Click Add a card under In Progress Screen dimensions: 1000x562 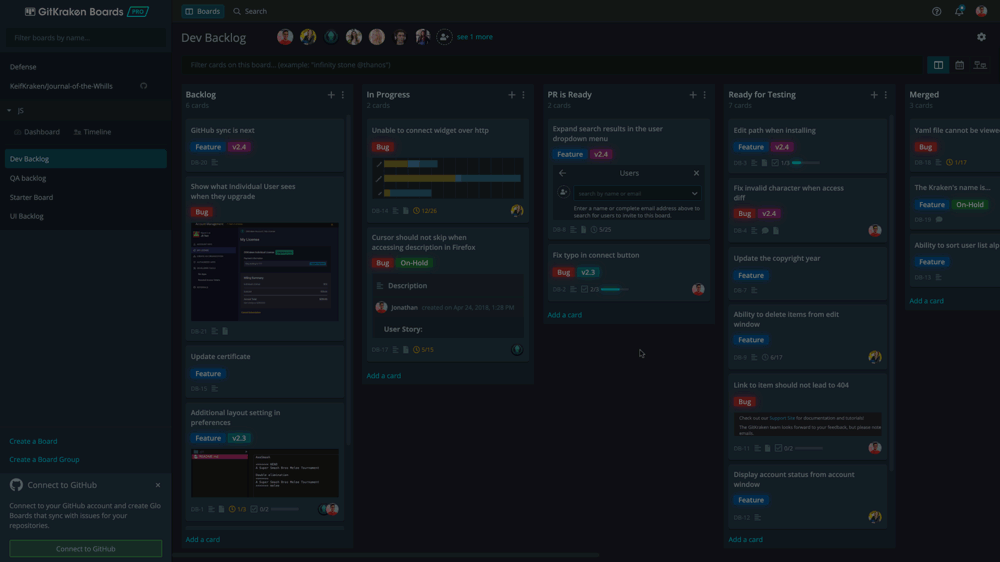point(383,376)
